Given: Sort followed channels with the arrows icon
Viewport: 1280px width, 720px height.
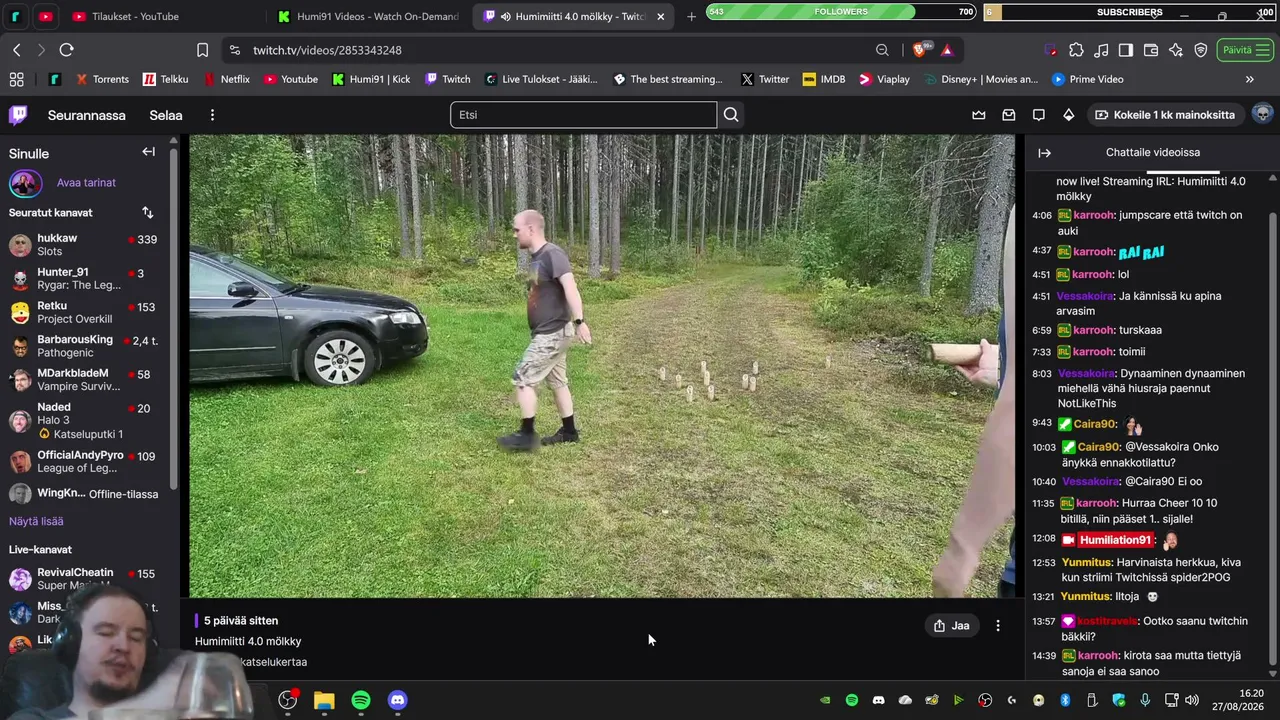Looking at the screenshot, I should pyautogui.click(x=148, y=212).
